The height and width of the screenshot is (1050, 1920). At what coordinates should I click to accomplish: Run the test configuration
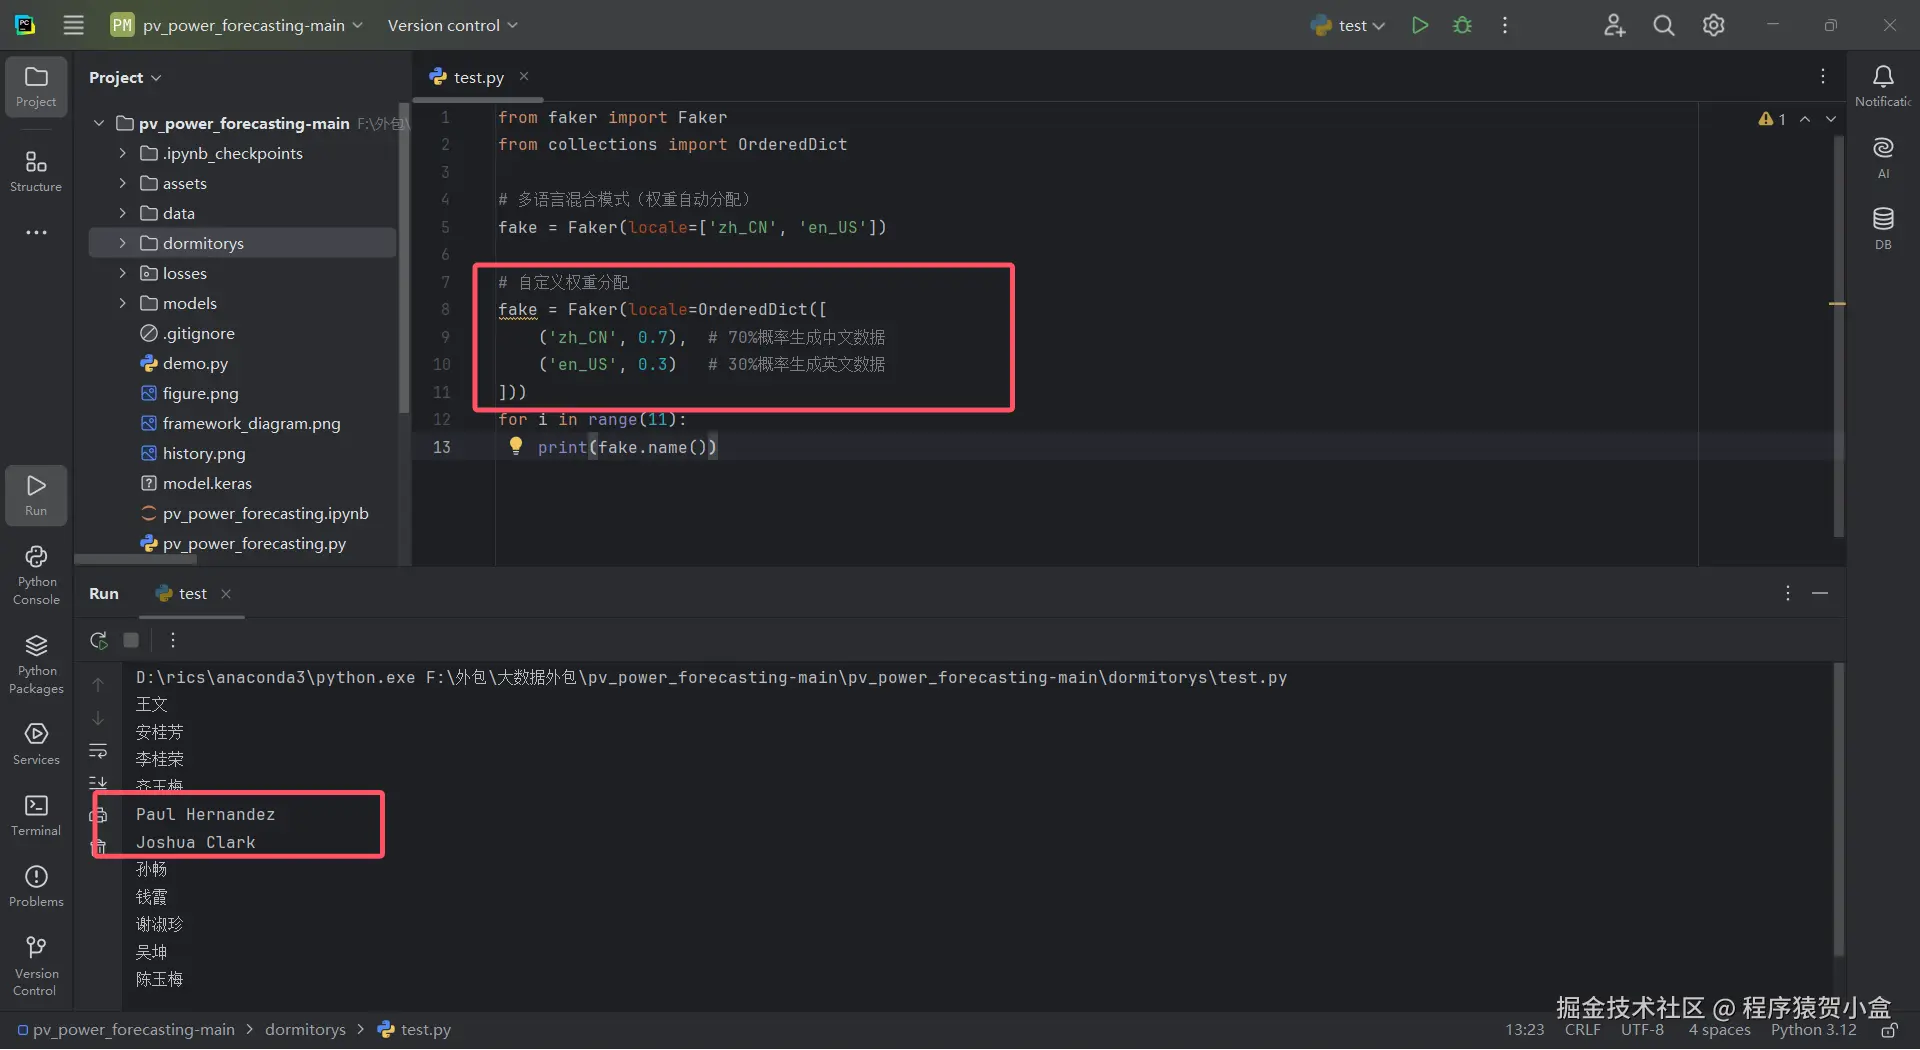click(1419, 25)
